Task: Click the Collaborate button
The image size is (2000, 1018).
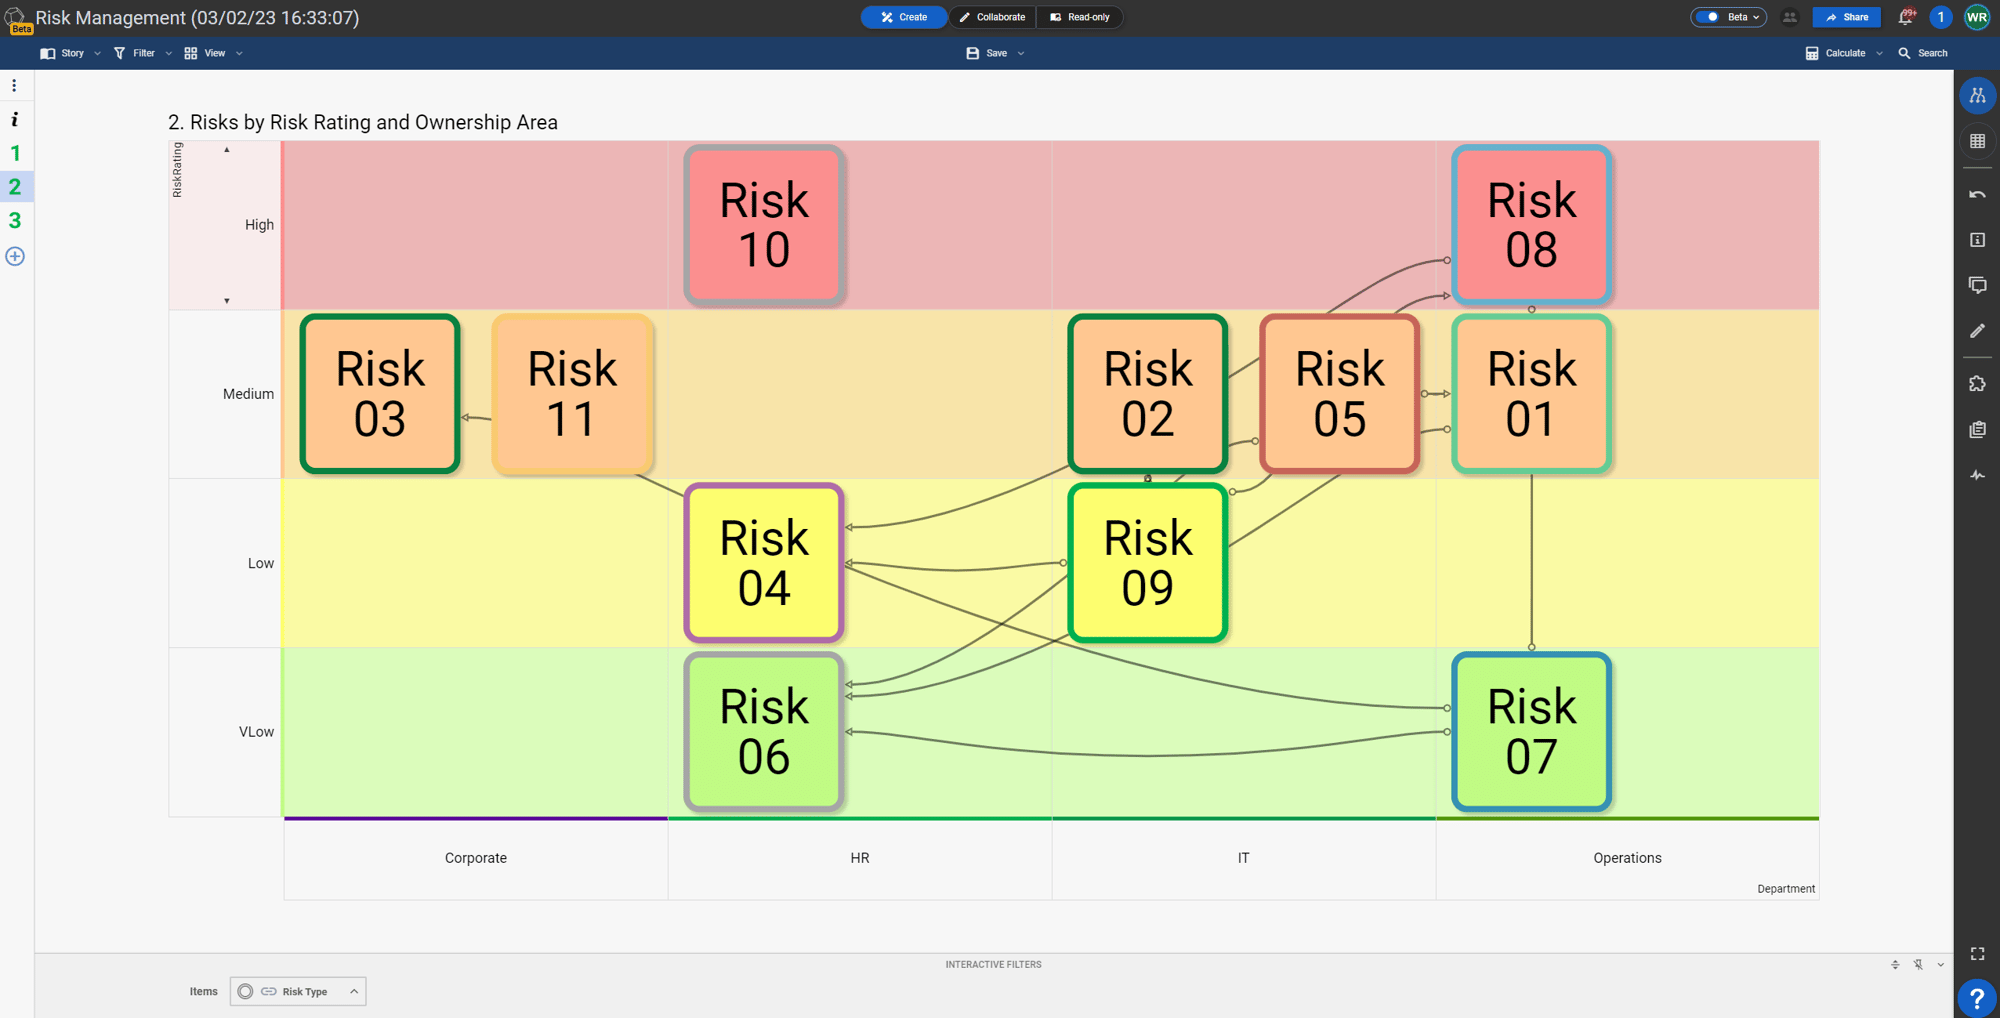Action: (992, 17)
